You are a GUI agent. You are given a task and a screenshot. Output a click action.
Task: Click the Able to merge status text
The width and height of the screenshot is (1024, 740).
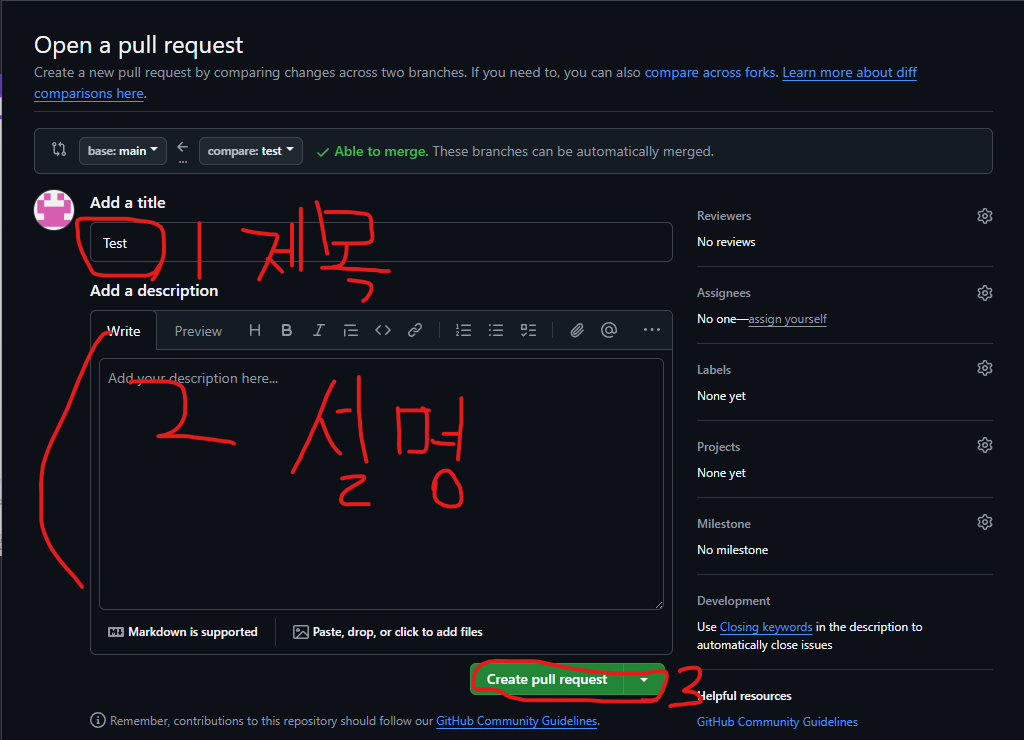point(381,152)
